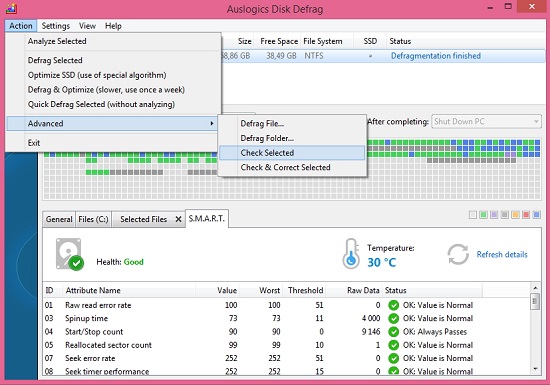Select Check Selected in Advanced submenu
The image size is (550, 385).
tap(292, 153)
